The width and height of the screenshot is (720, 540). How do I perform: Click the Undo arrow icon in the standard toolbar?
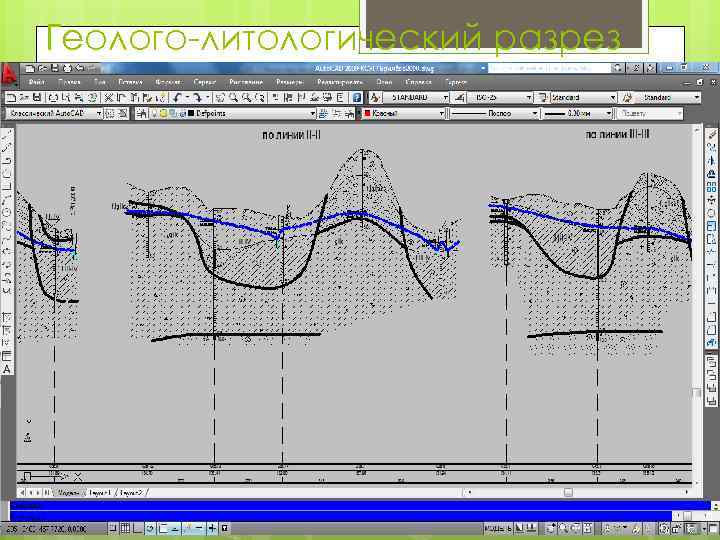pyautogui.click(x=178, y=97)
